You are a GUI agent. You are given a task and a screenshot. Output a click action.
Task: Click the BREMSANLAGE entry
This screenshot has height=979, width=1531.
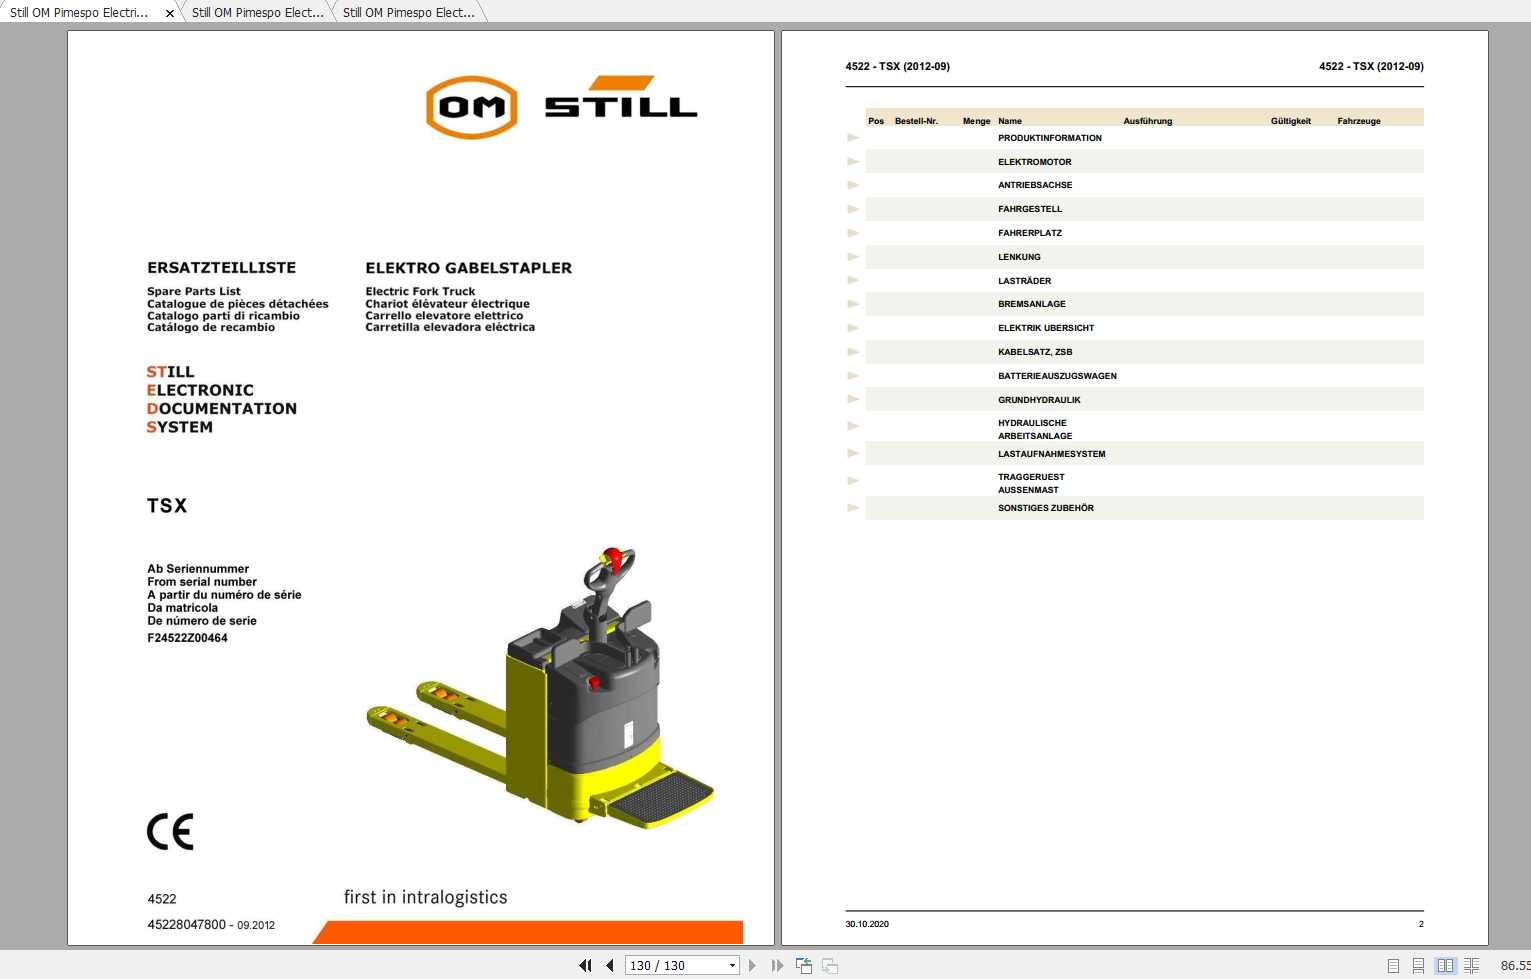[x=1031, y=304]
